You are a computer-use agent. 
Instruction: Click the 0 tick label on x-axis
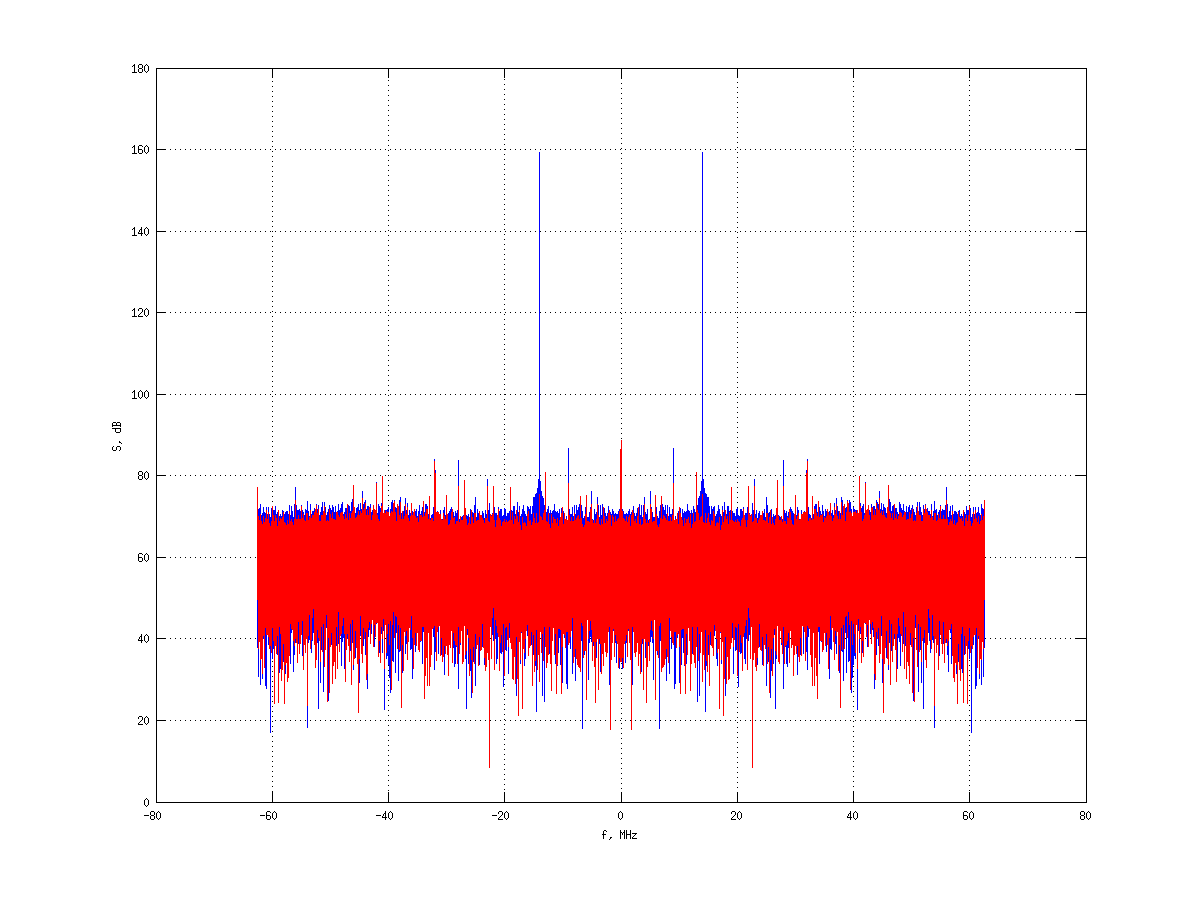pos(621,815)
